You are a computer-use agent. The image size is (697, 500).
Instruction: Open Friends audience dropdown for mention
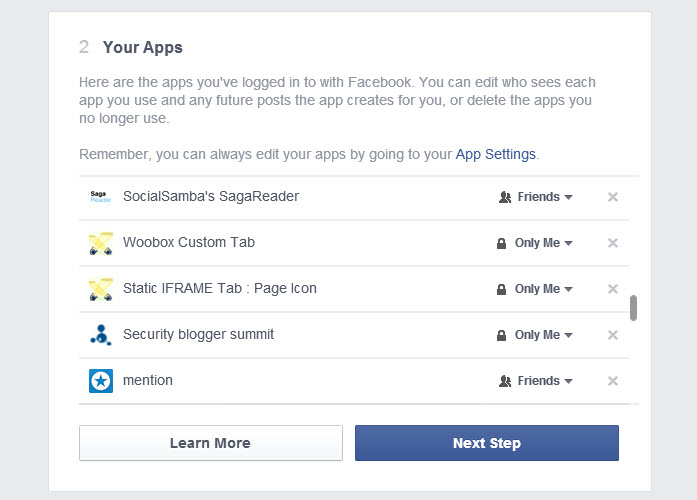536,381
